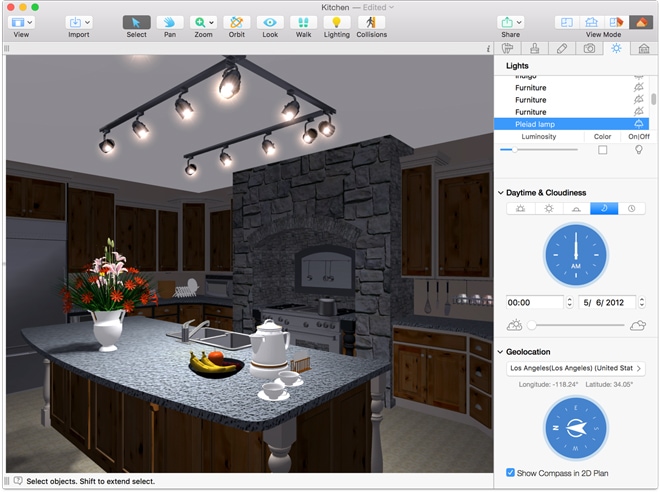Screen dimensions: 660x492
Task: Click the Lights panel heading
Action: point(517,66)
